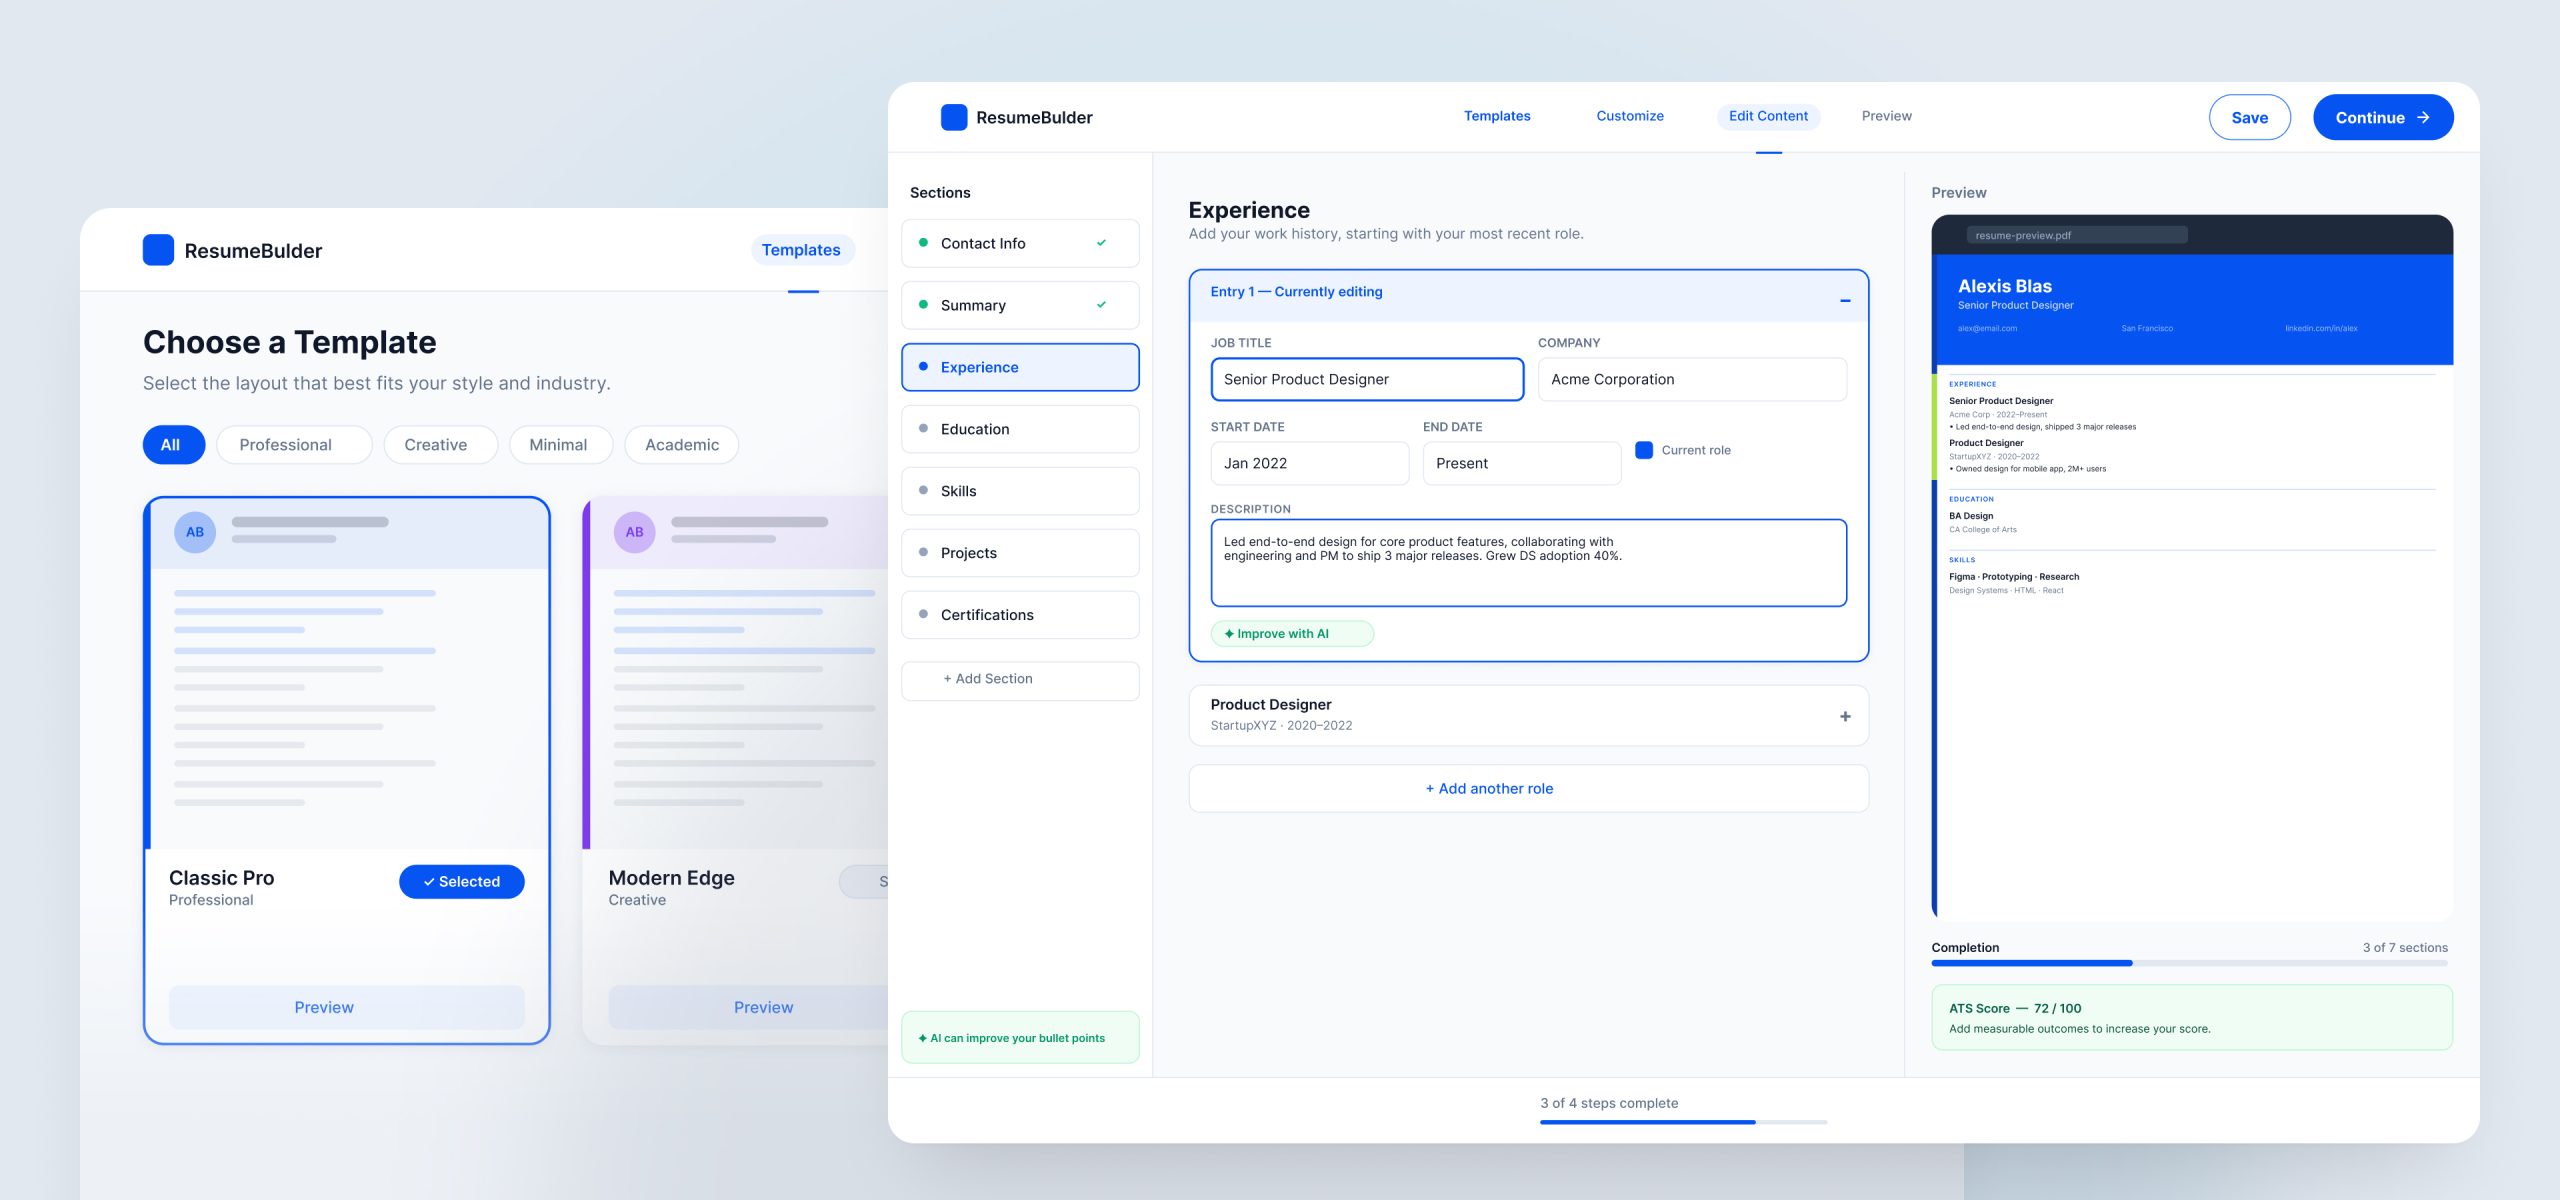Screen dimensions: 2560x1200
Task: Click the Modern Edge template thumbnail
Action: tap(736, 674)
